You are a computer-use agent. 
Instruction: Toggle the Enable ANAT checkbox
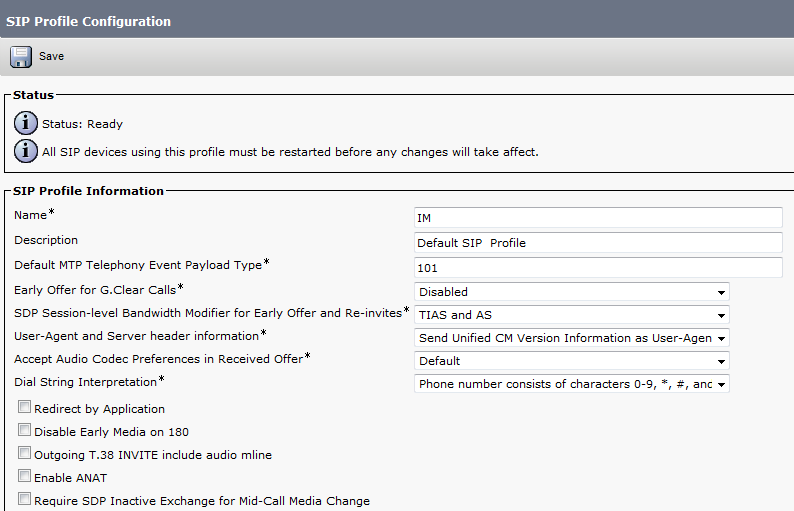(x=24, y=477)
